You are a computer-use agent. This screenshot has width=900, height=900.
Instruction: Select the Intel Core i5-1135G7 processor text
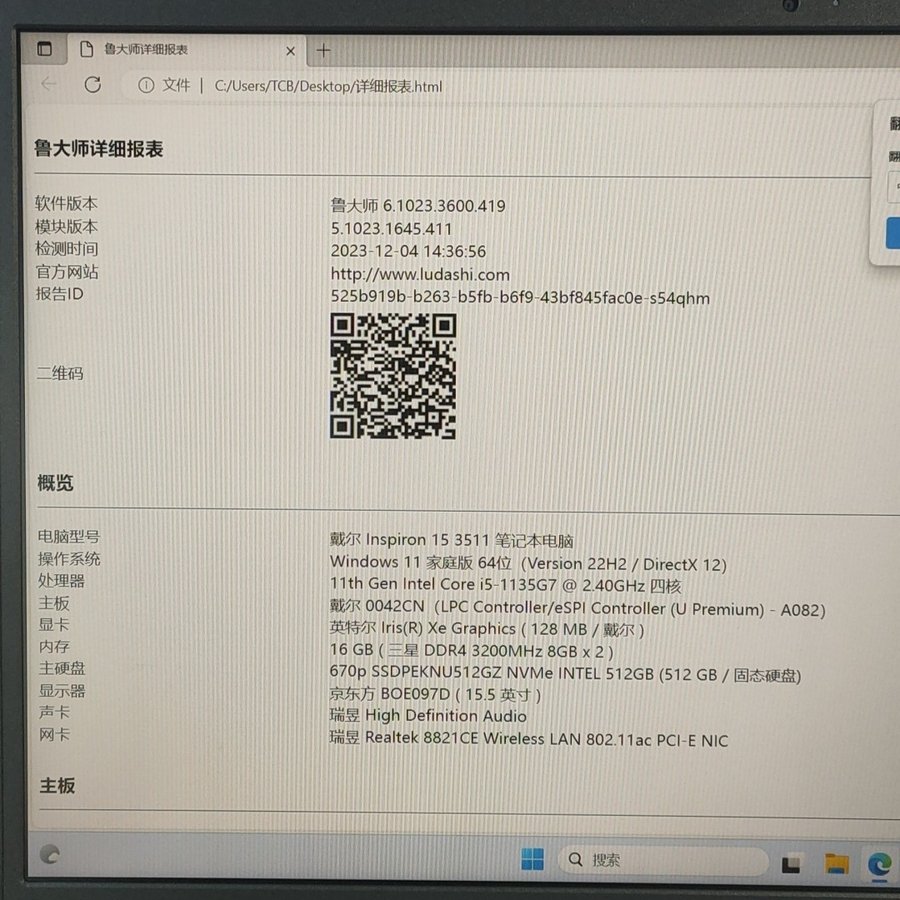(x=505, y=585)
